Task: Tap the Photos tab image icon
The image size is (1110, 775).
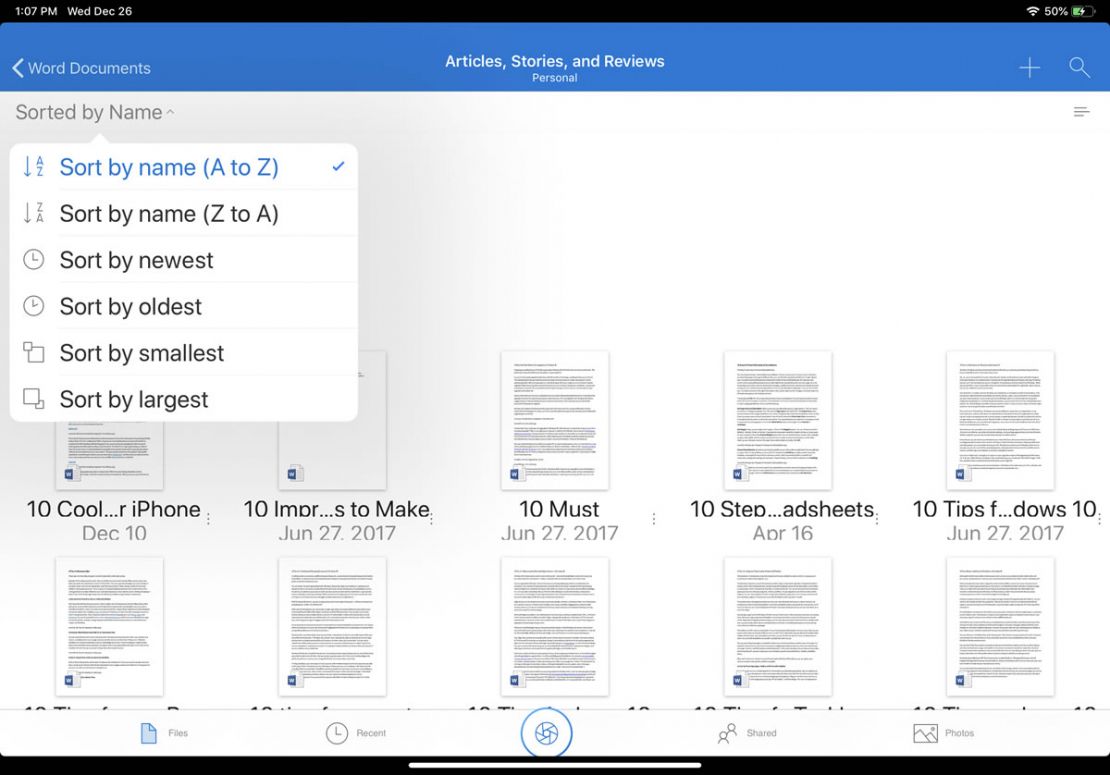Action: 925,732
